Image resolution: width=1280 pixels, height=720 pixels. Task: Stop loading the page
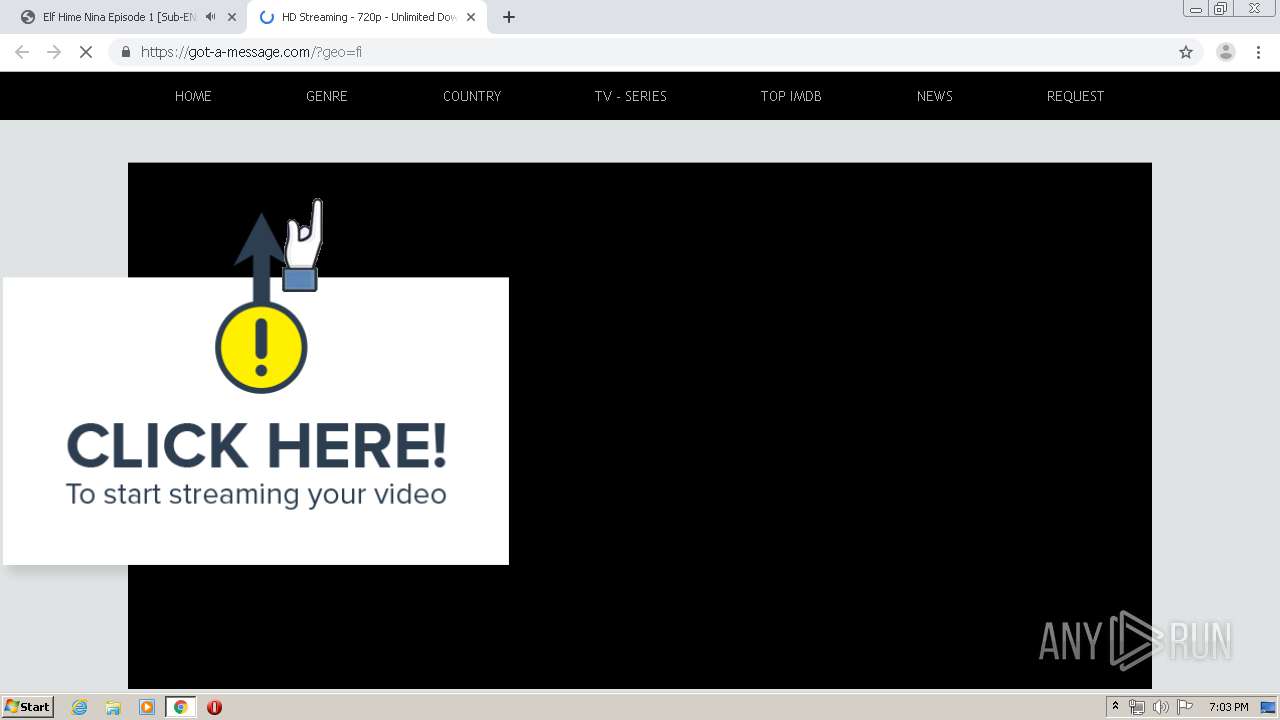tap(86, 52)
